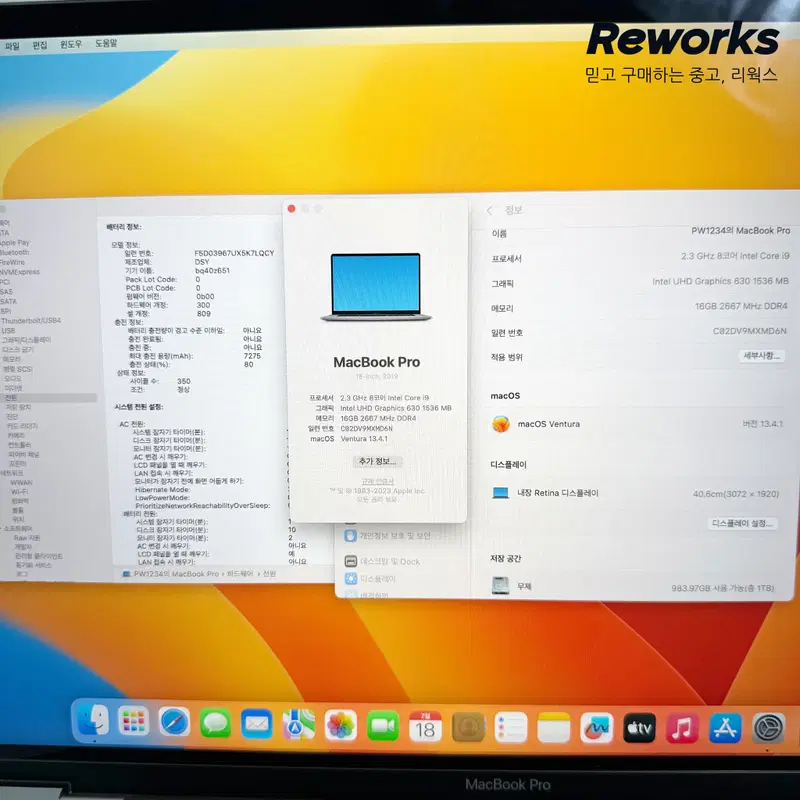This screenshot has width=800, height=800.
Task: Open Maps from the Dock
Action: point(298,725)
